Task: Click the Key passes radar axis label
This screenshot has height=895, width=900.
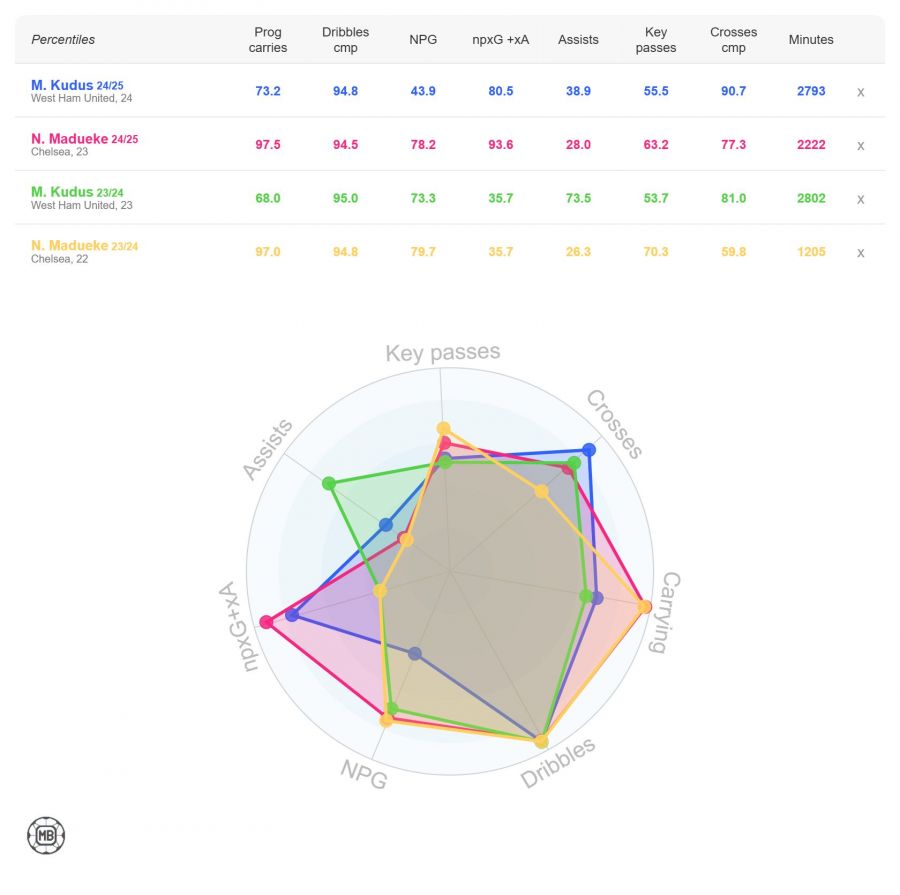Action: click(443, 353)
